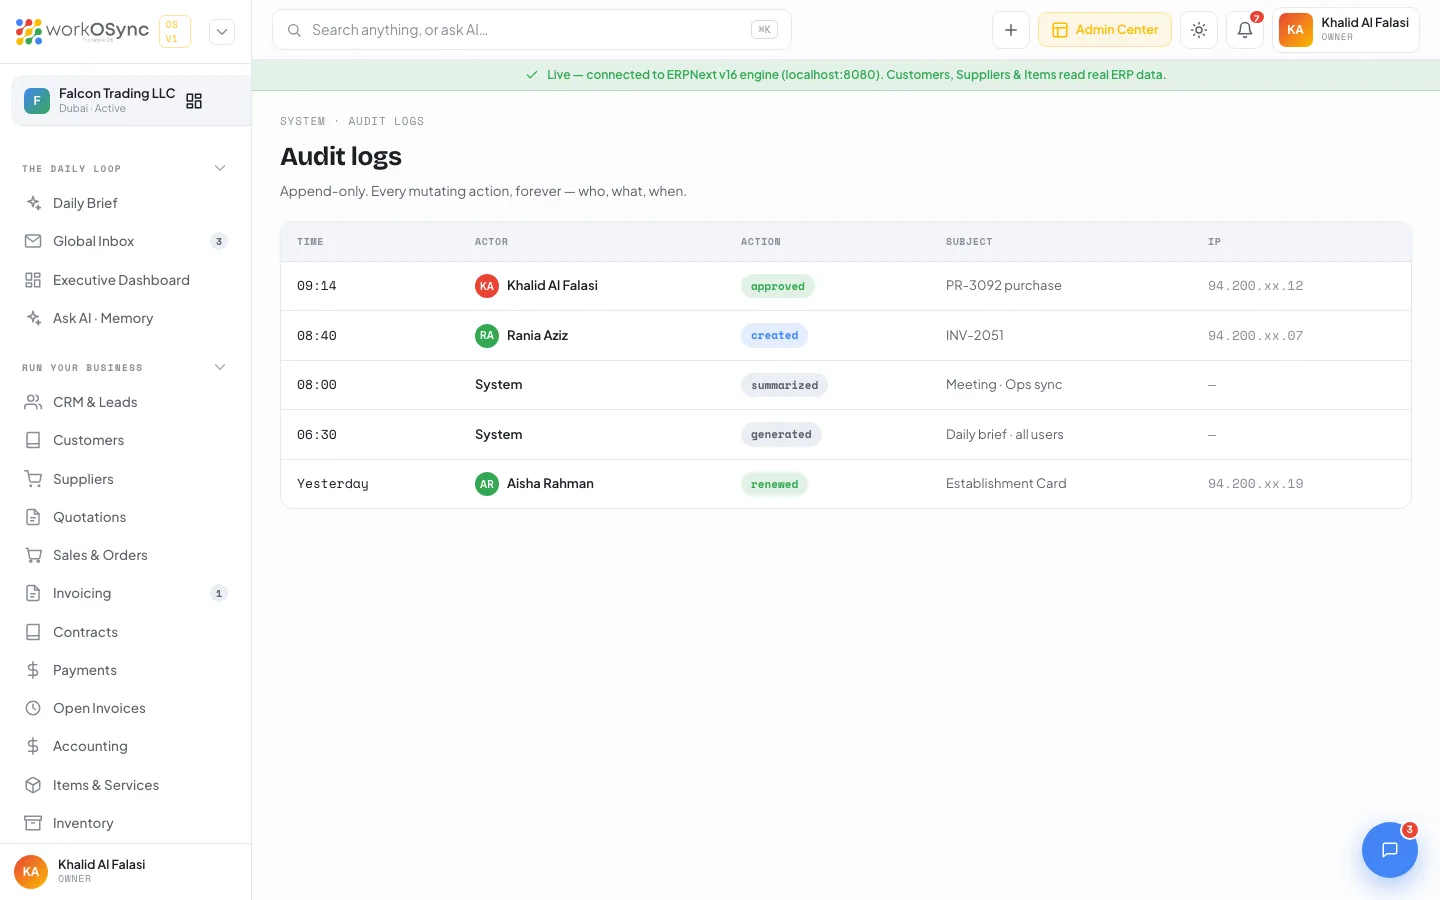Open Items & Services box icon
The image size is (1440, 900).
pos(33,785)
